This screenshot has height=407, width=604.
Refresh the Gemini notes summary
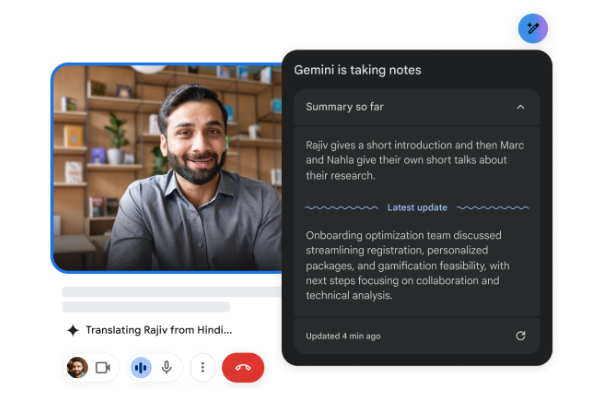[520, 336]
